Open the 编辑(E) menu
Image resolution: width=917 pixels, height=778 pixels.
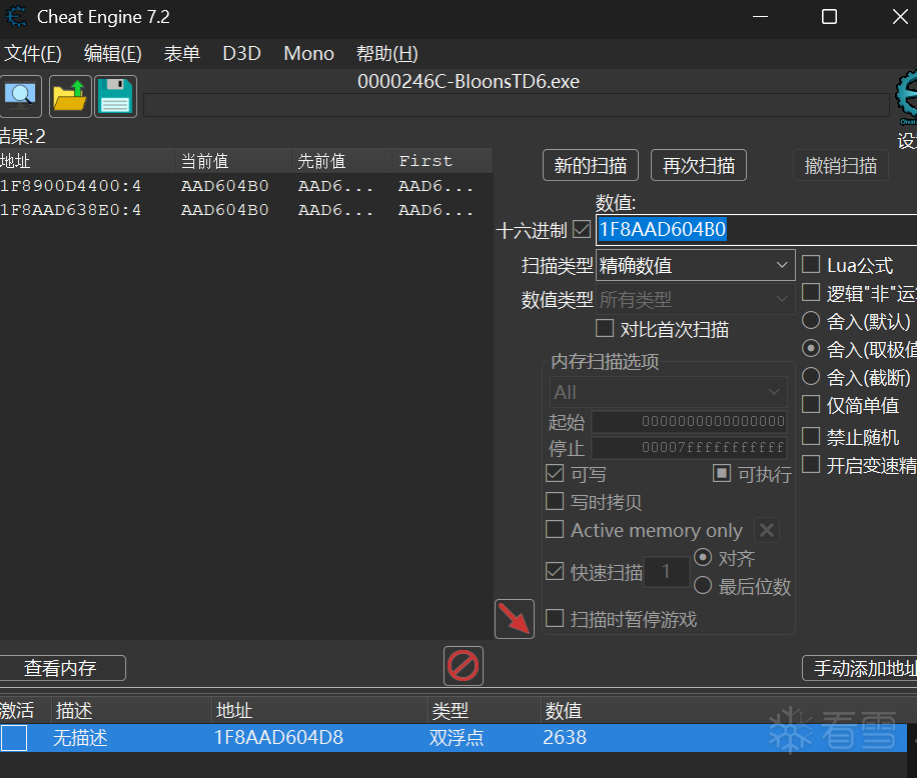pos(112,54)
